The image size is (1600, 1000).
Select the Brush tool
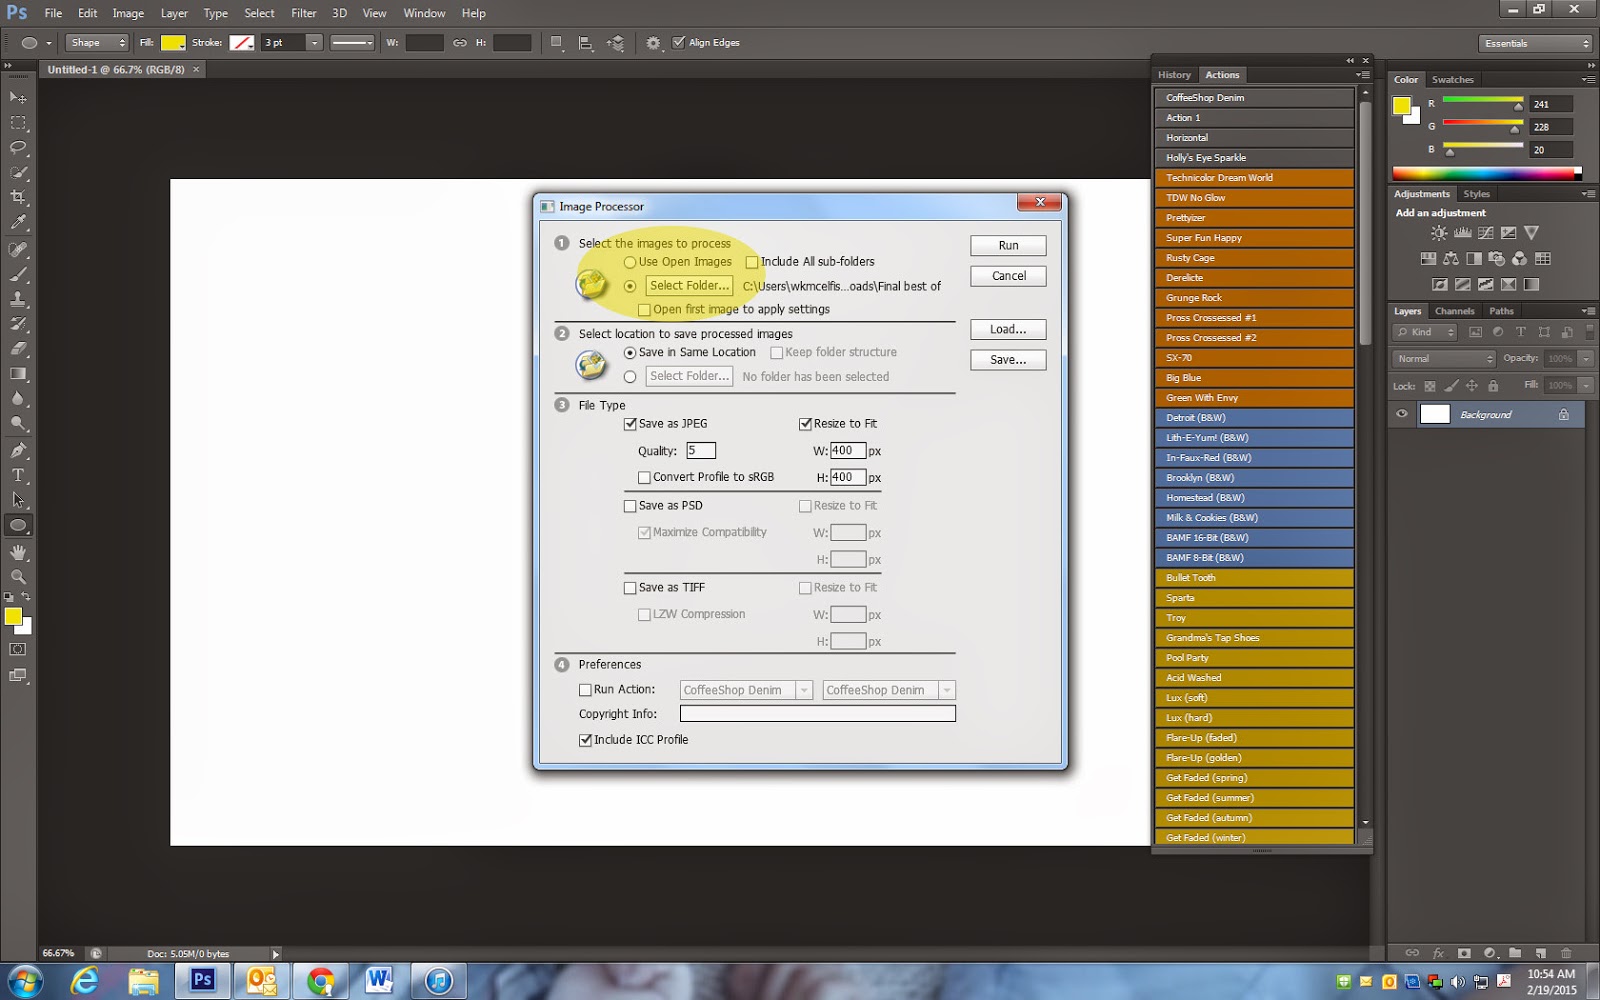pos(18,274)
